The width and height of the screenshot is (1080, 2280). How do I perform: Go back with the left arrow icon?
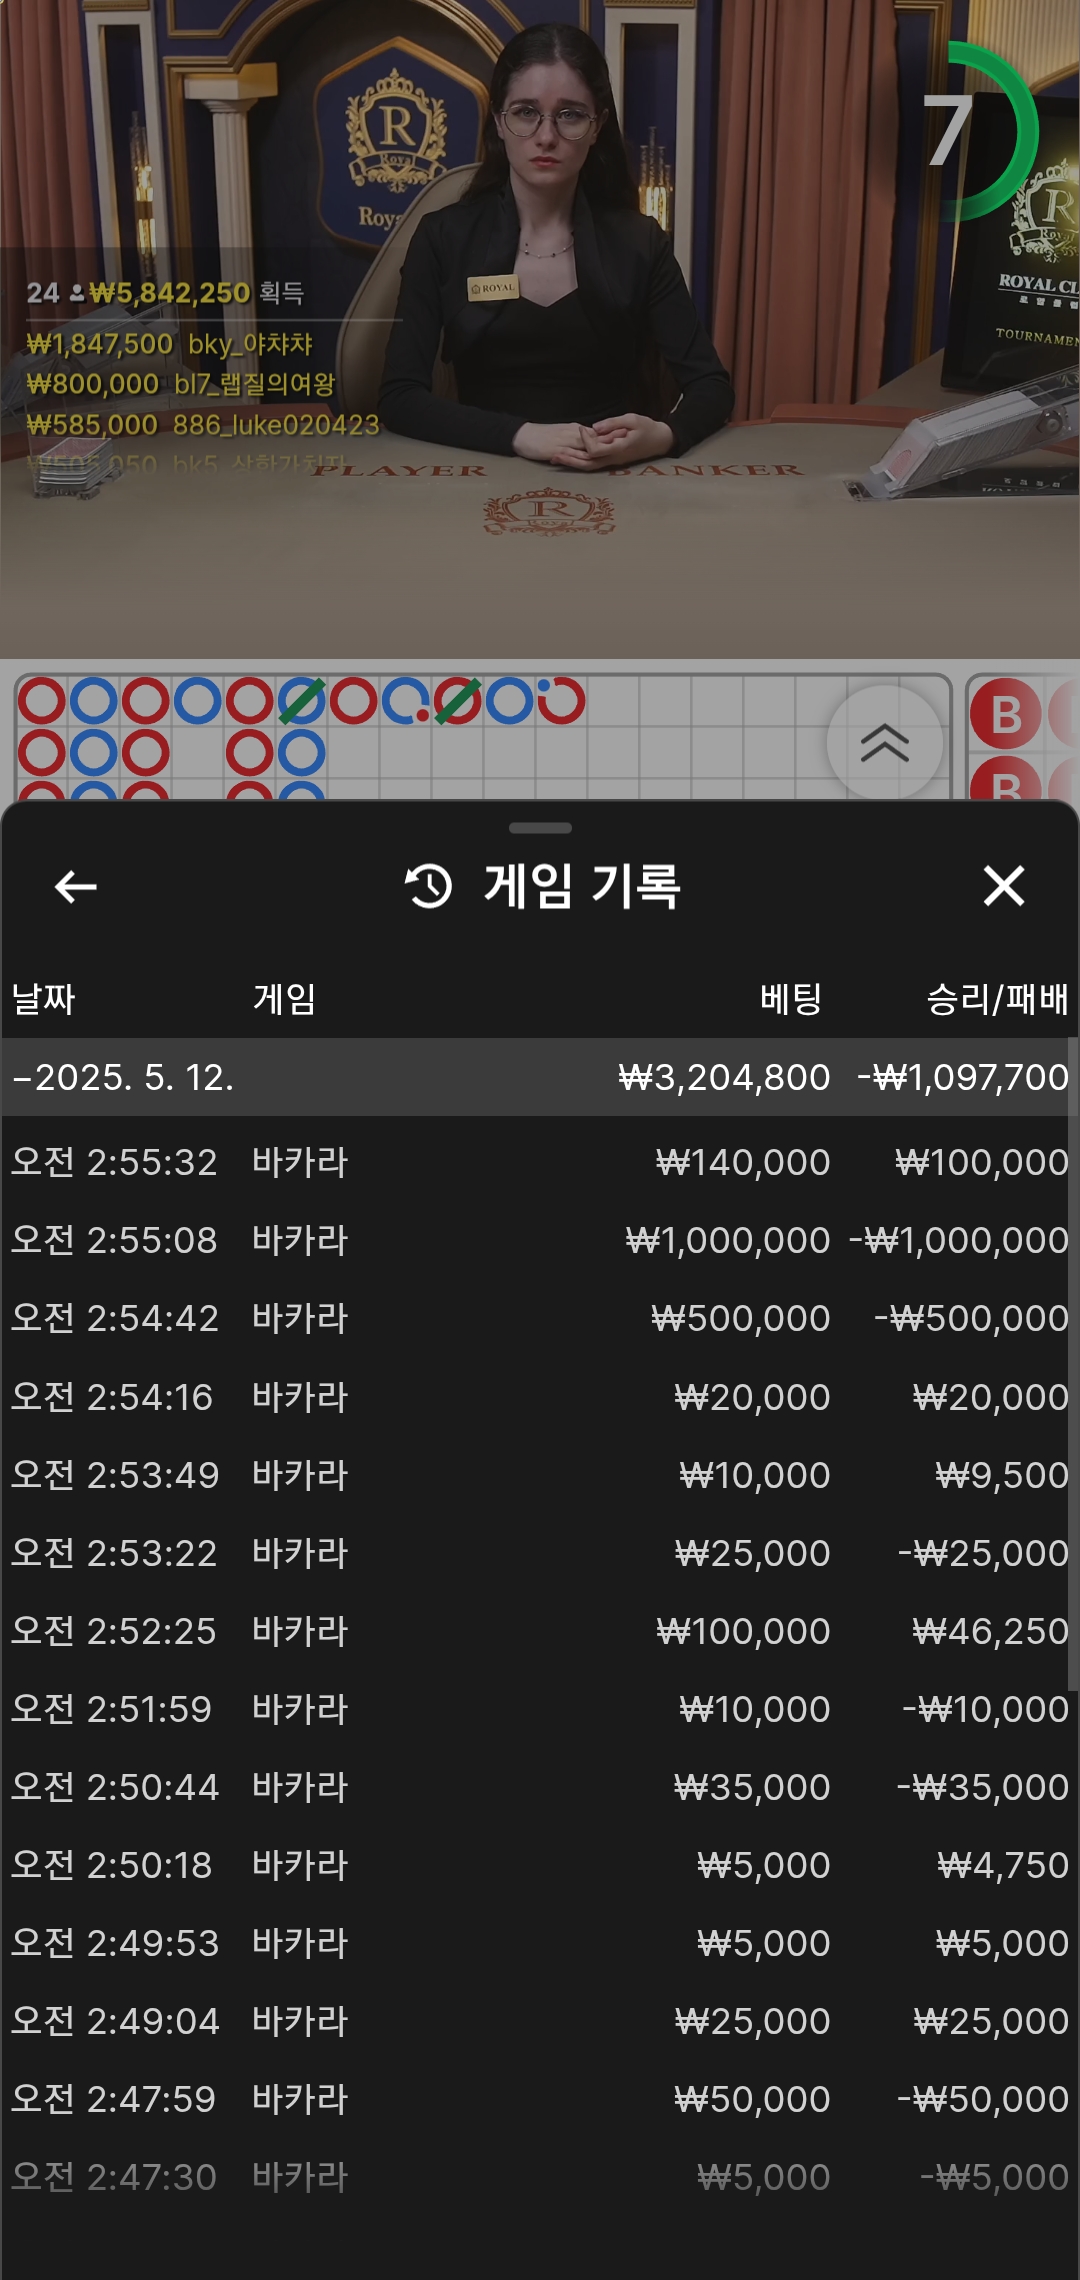75,886
